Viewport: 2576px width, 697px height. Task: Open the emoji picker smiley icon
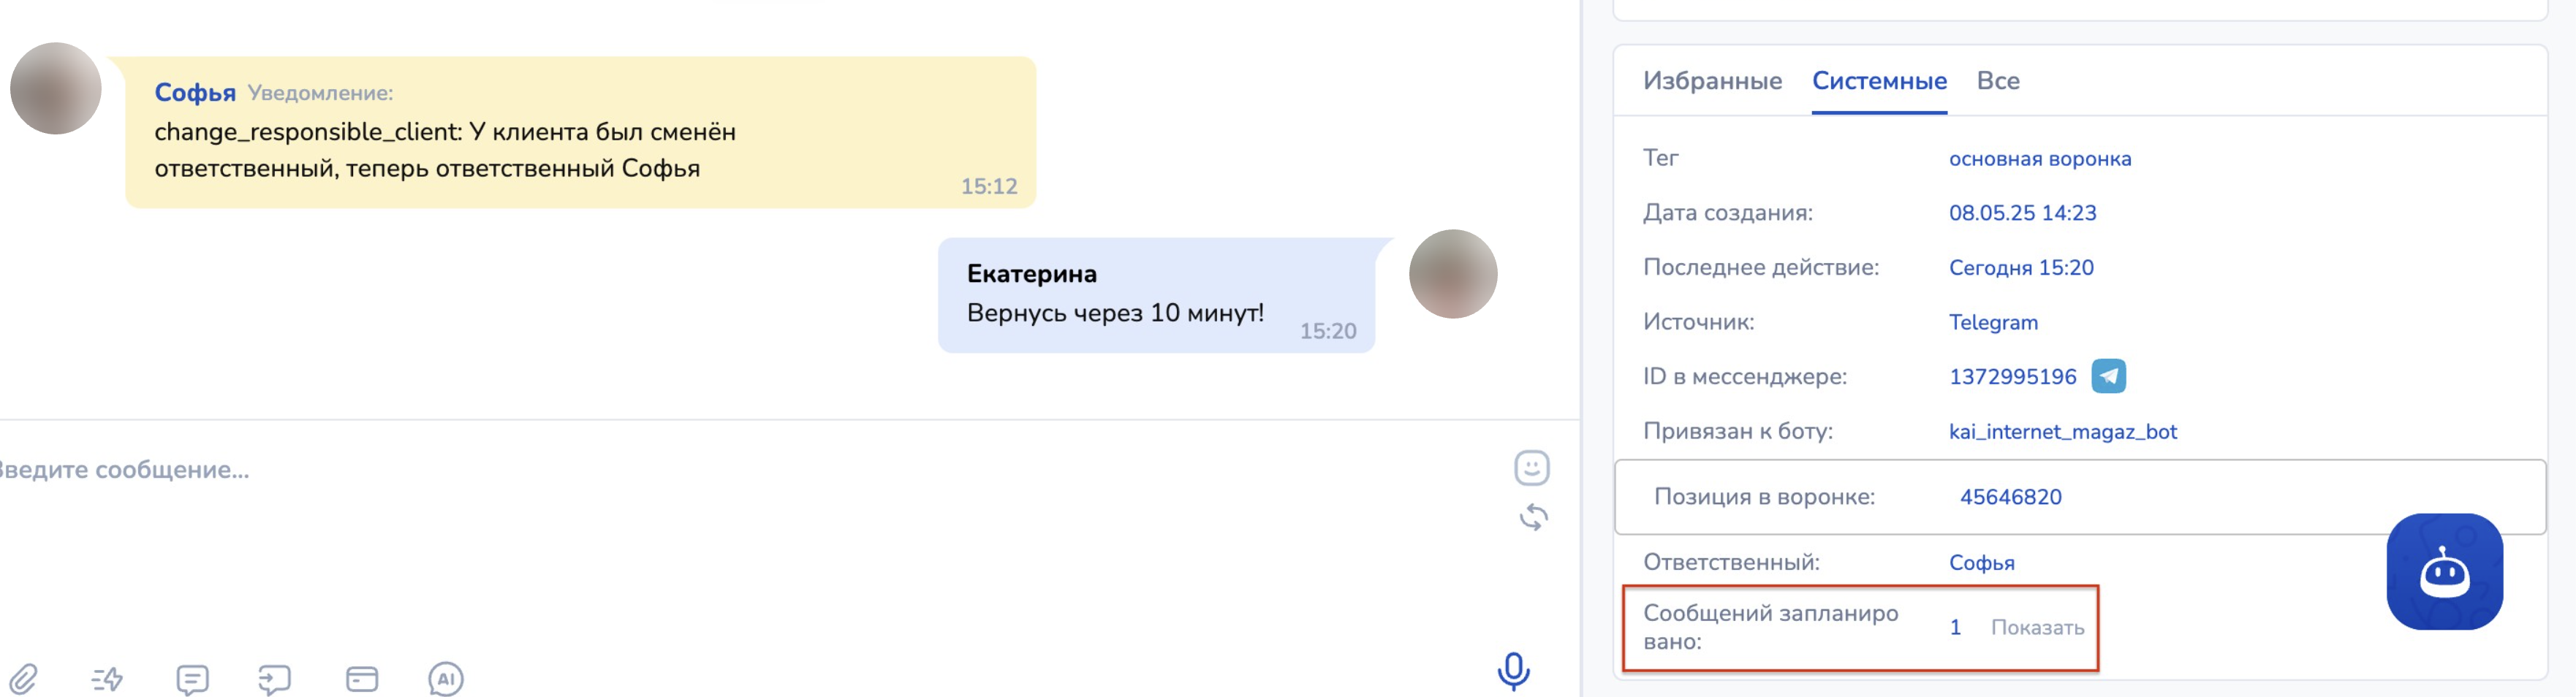pos(1532,468)
